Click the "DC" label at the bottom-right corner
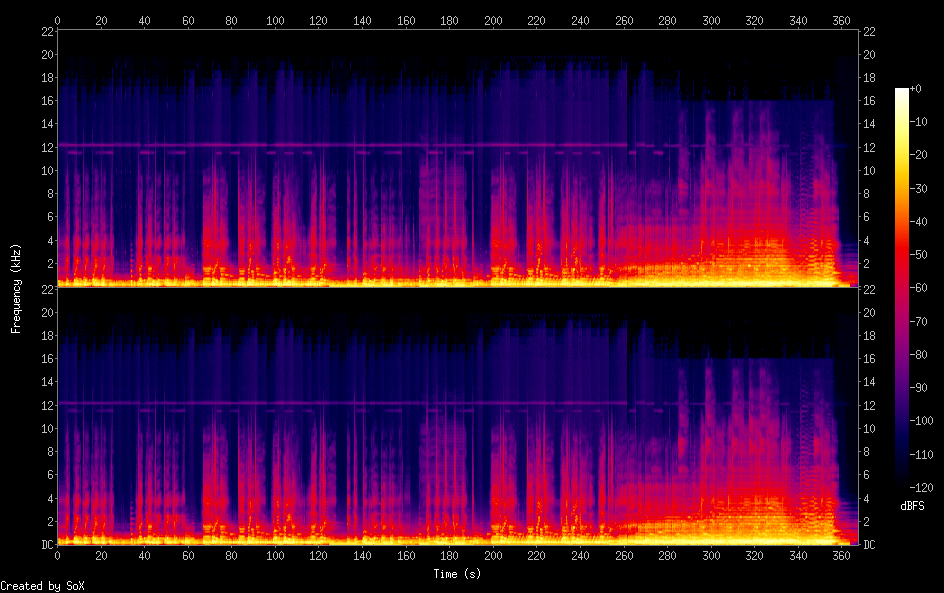This screenshot has width=944, height=593. 870,545
